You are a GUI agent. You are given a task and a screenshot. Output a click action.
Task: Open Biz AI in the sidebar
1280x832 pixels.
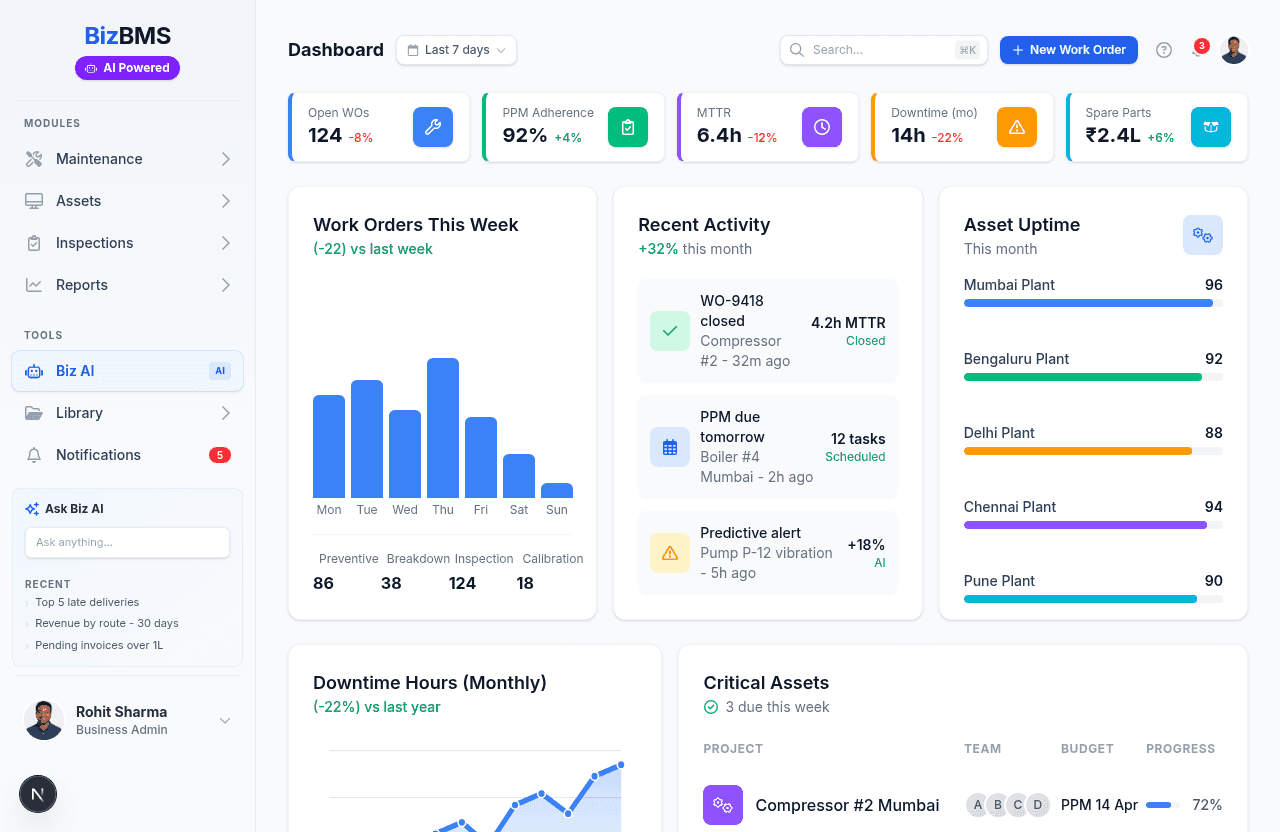(x=127, y=371)
